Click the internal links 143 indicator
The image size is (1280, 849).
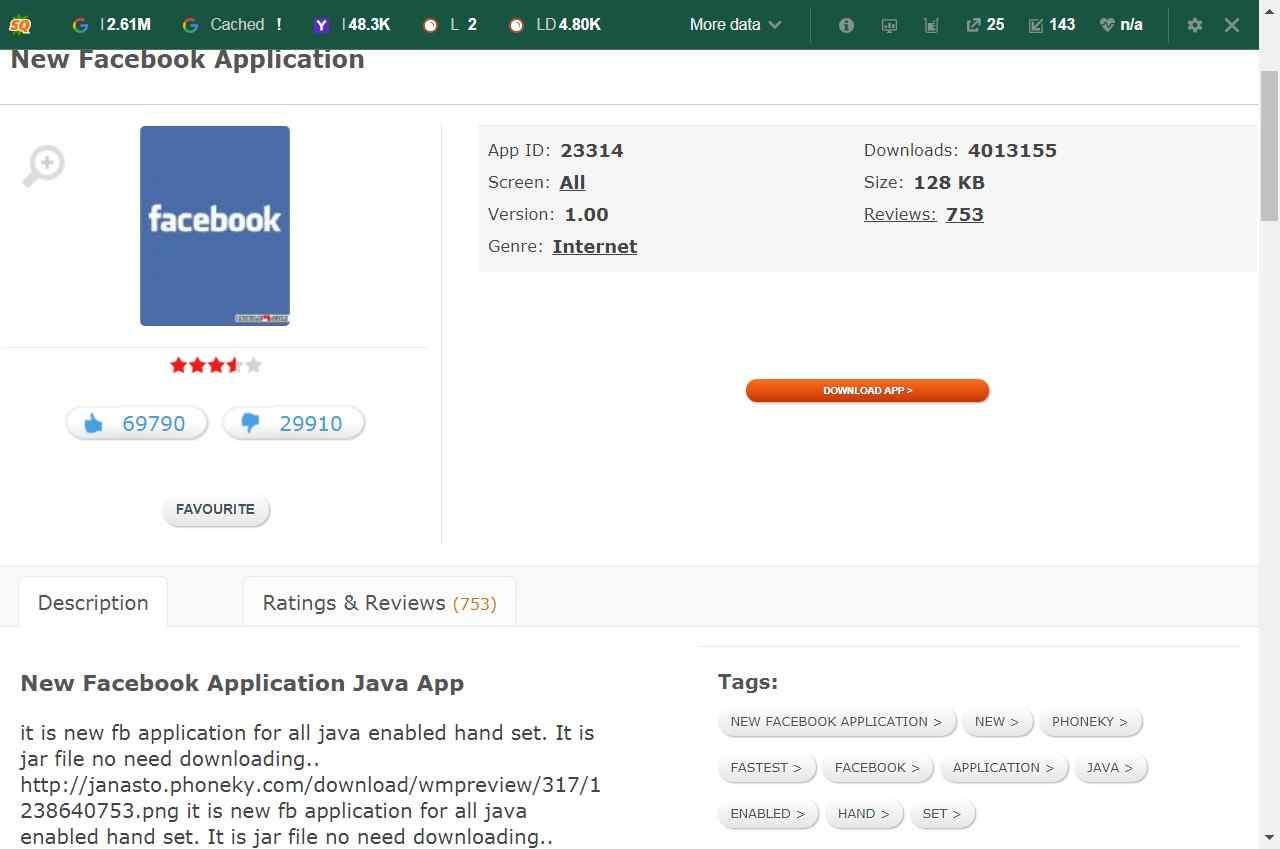click(x=1051, y=24)
